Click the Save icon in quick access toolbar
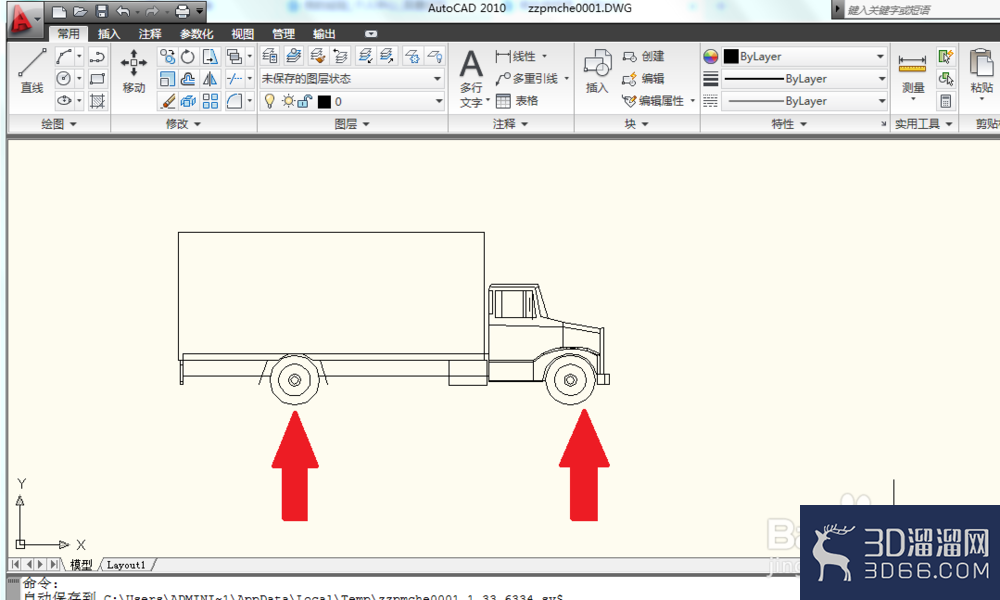1000x600 pixels. 101,11
